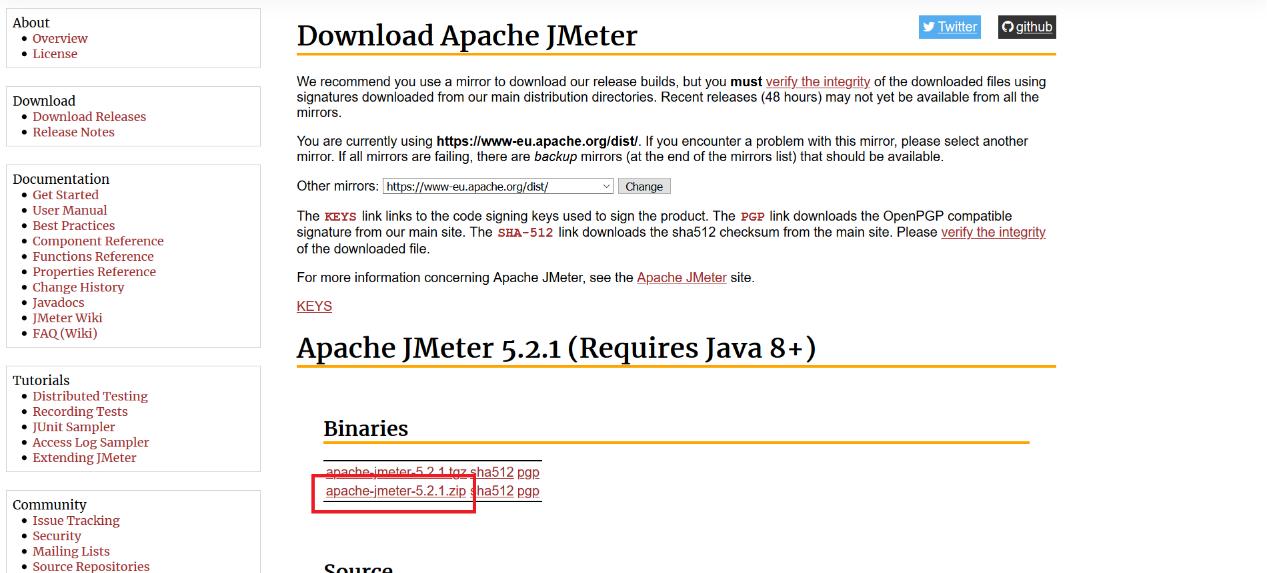The width and height of the screenshot is (1267, 573).
Task: Open the Twitter button link
Action: (x=949, y=27)
